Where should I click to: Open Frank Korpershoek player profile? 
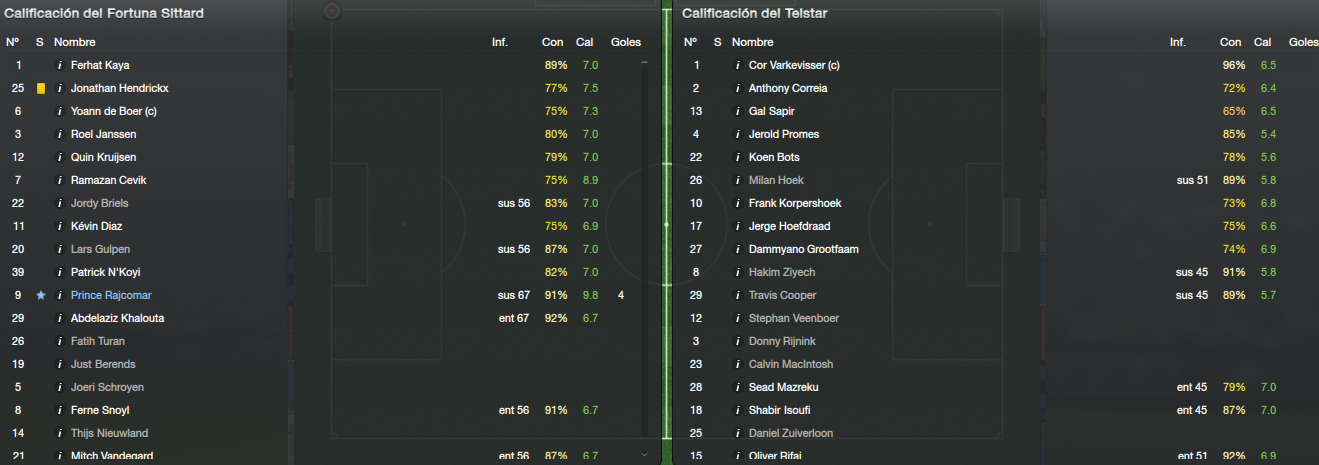point(795,203)
